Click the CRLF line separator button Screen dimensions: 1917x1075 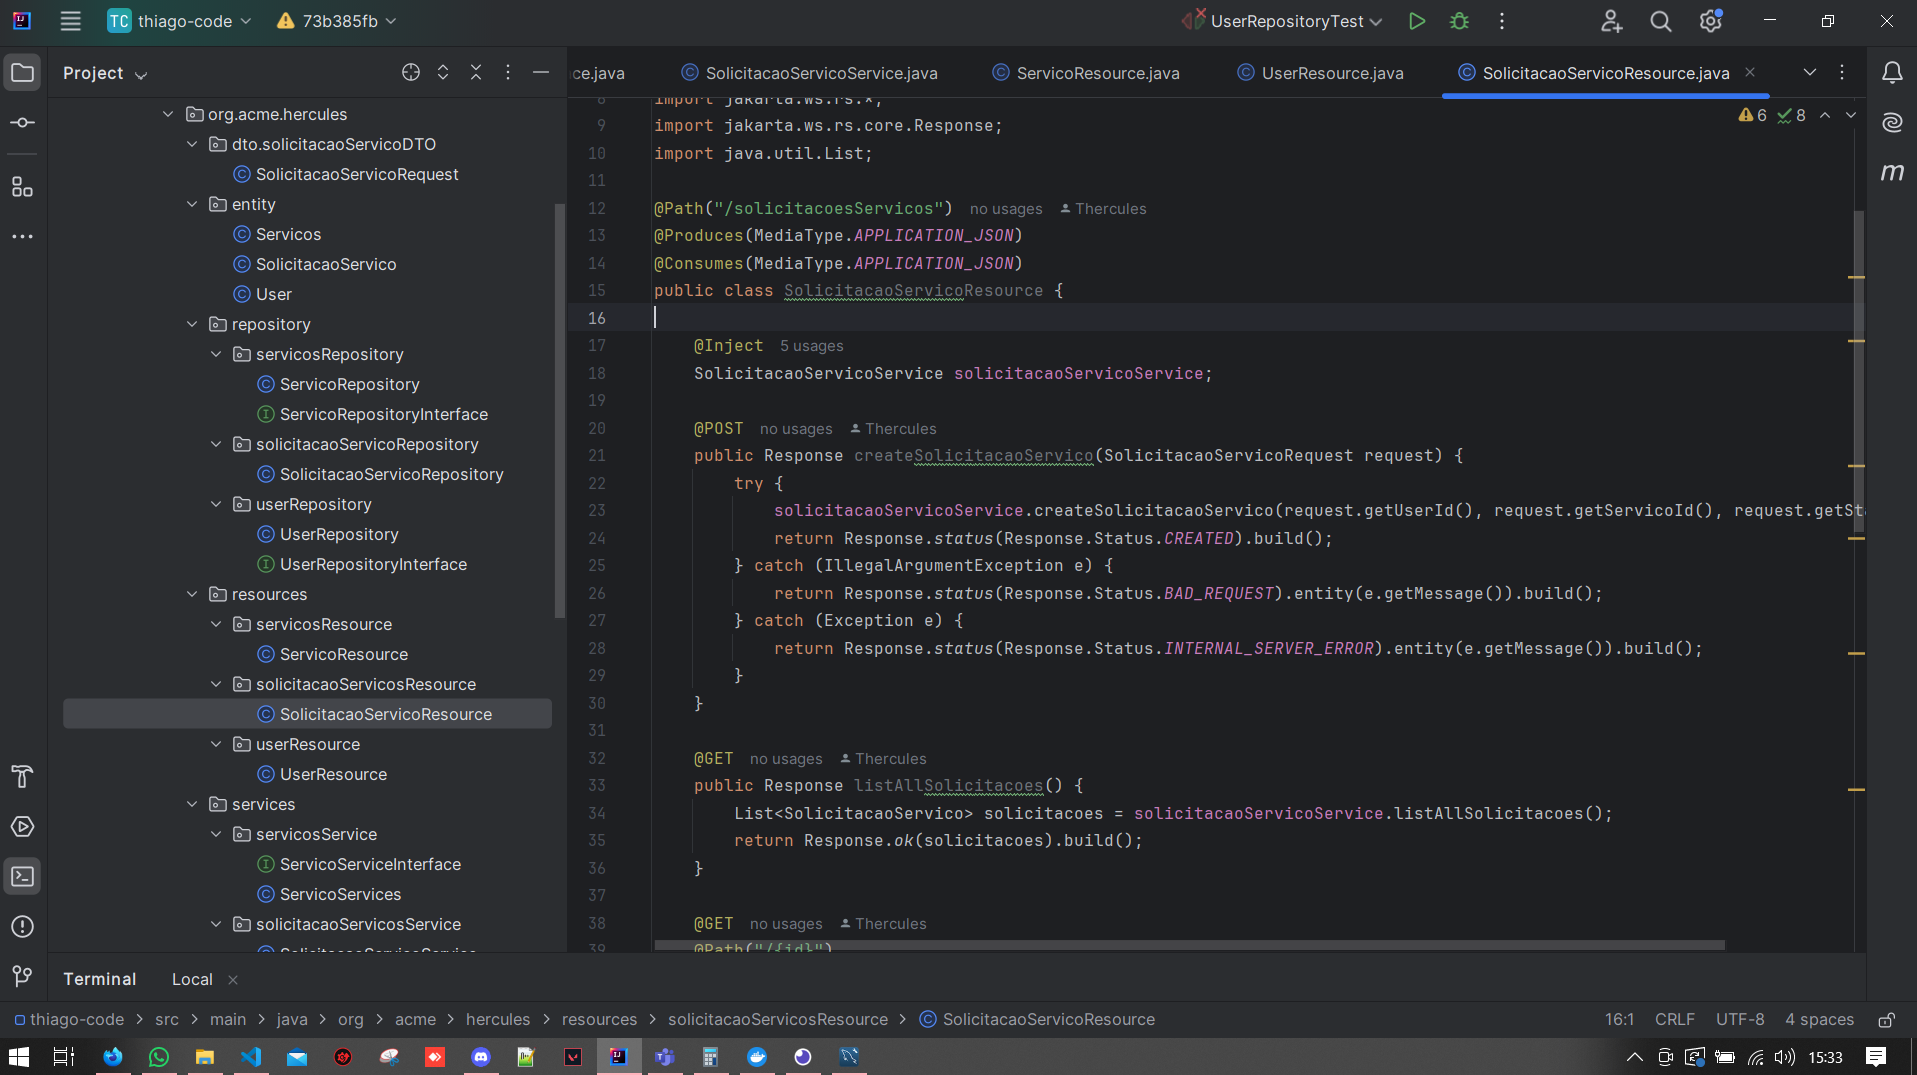[1674, 1019]
